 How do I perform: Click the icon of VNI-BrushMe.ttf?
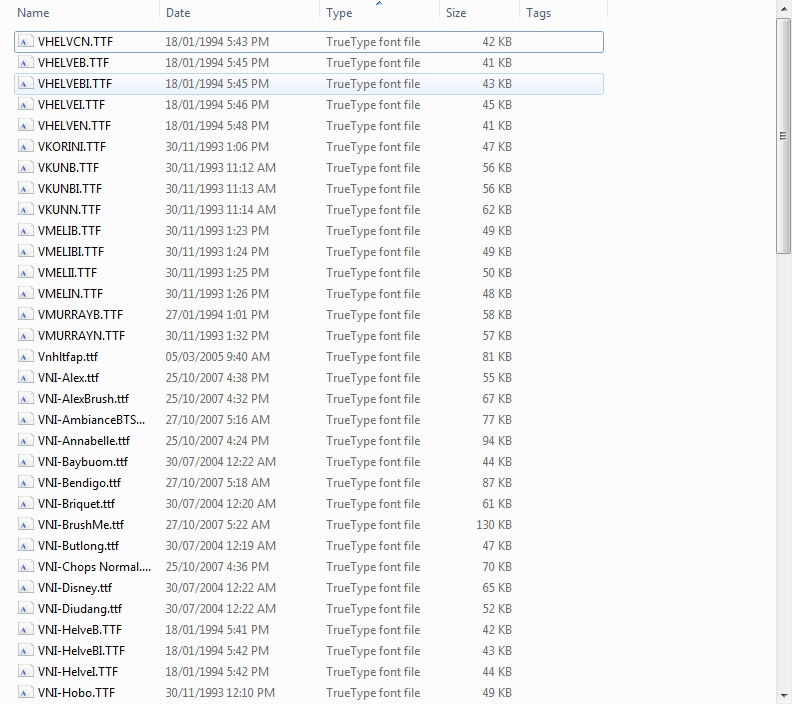(x=24, y=525)
